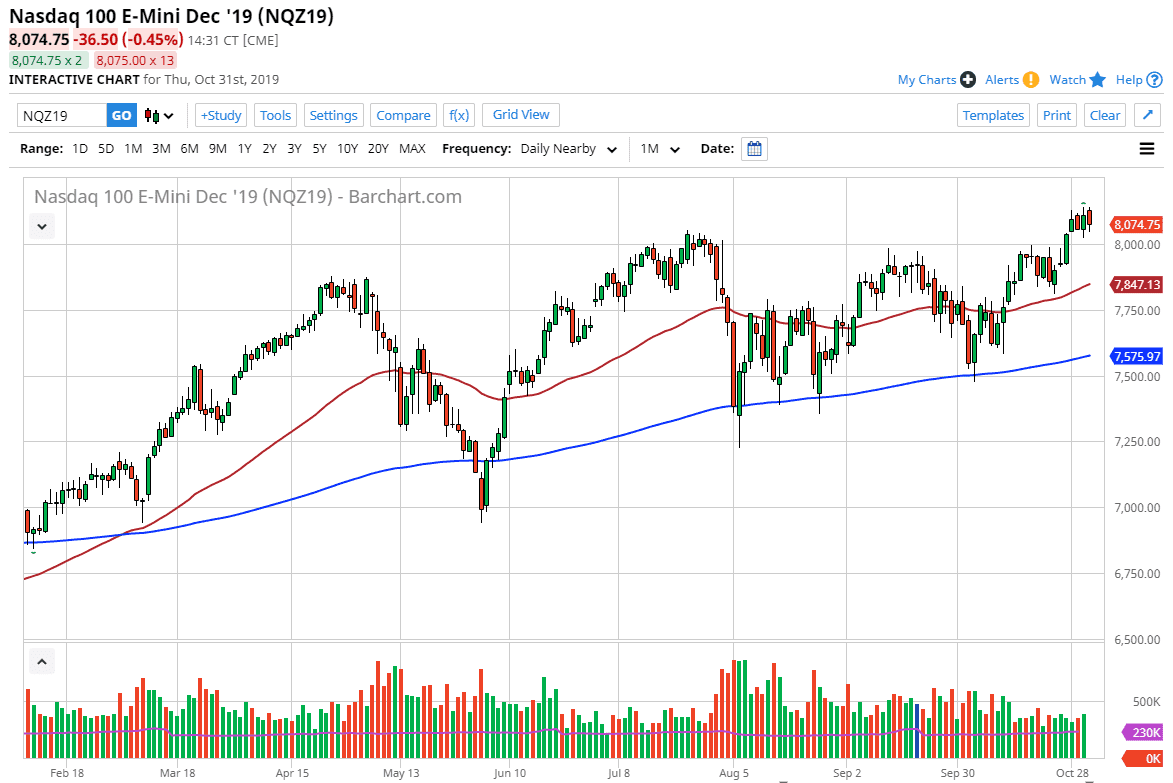
Task: Open the hamburger chart menu
Action: pos(1147,149)
